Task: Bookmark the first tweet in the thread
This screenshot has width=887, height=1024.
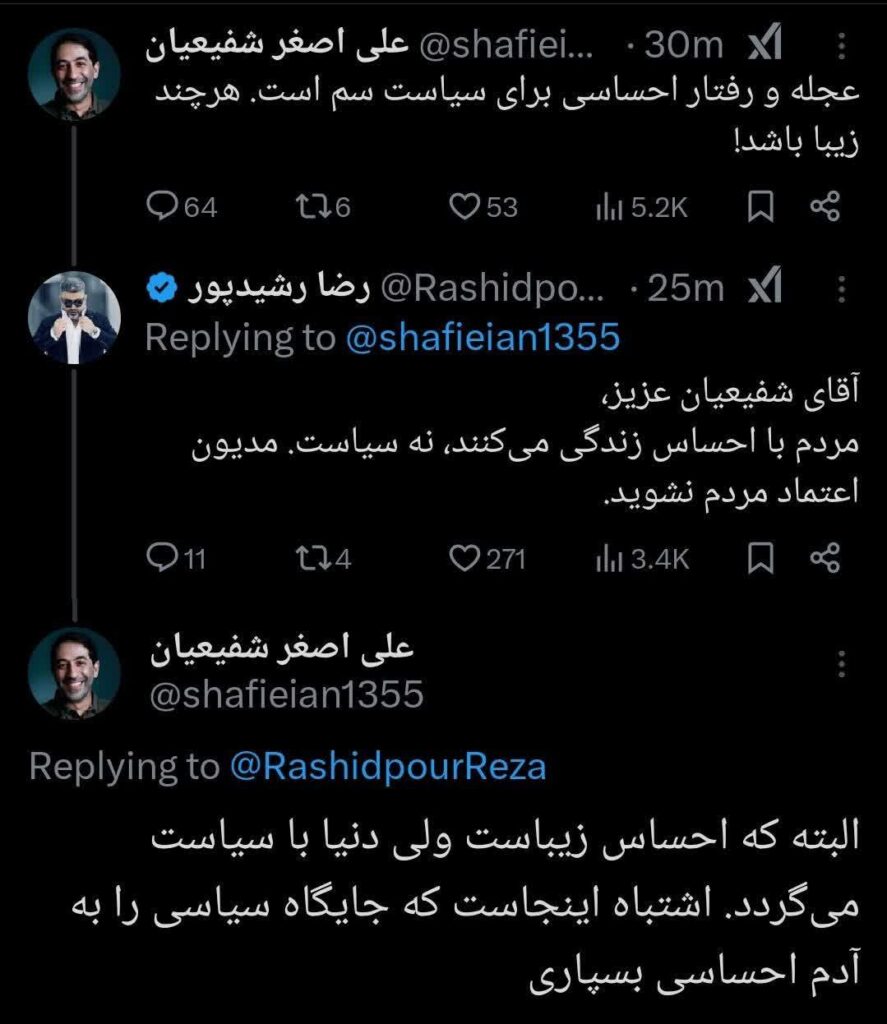Action: (x=762, y=206)
